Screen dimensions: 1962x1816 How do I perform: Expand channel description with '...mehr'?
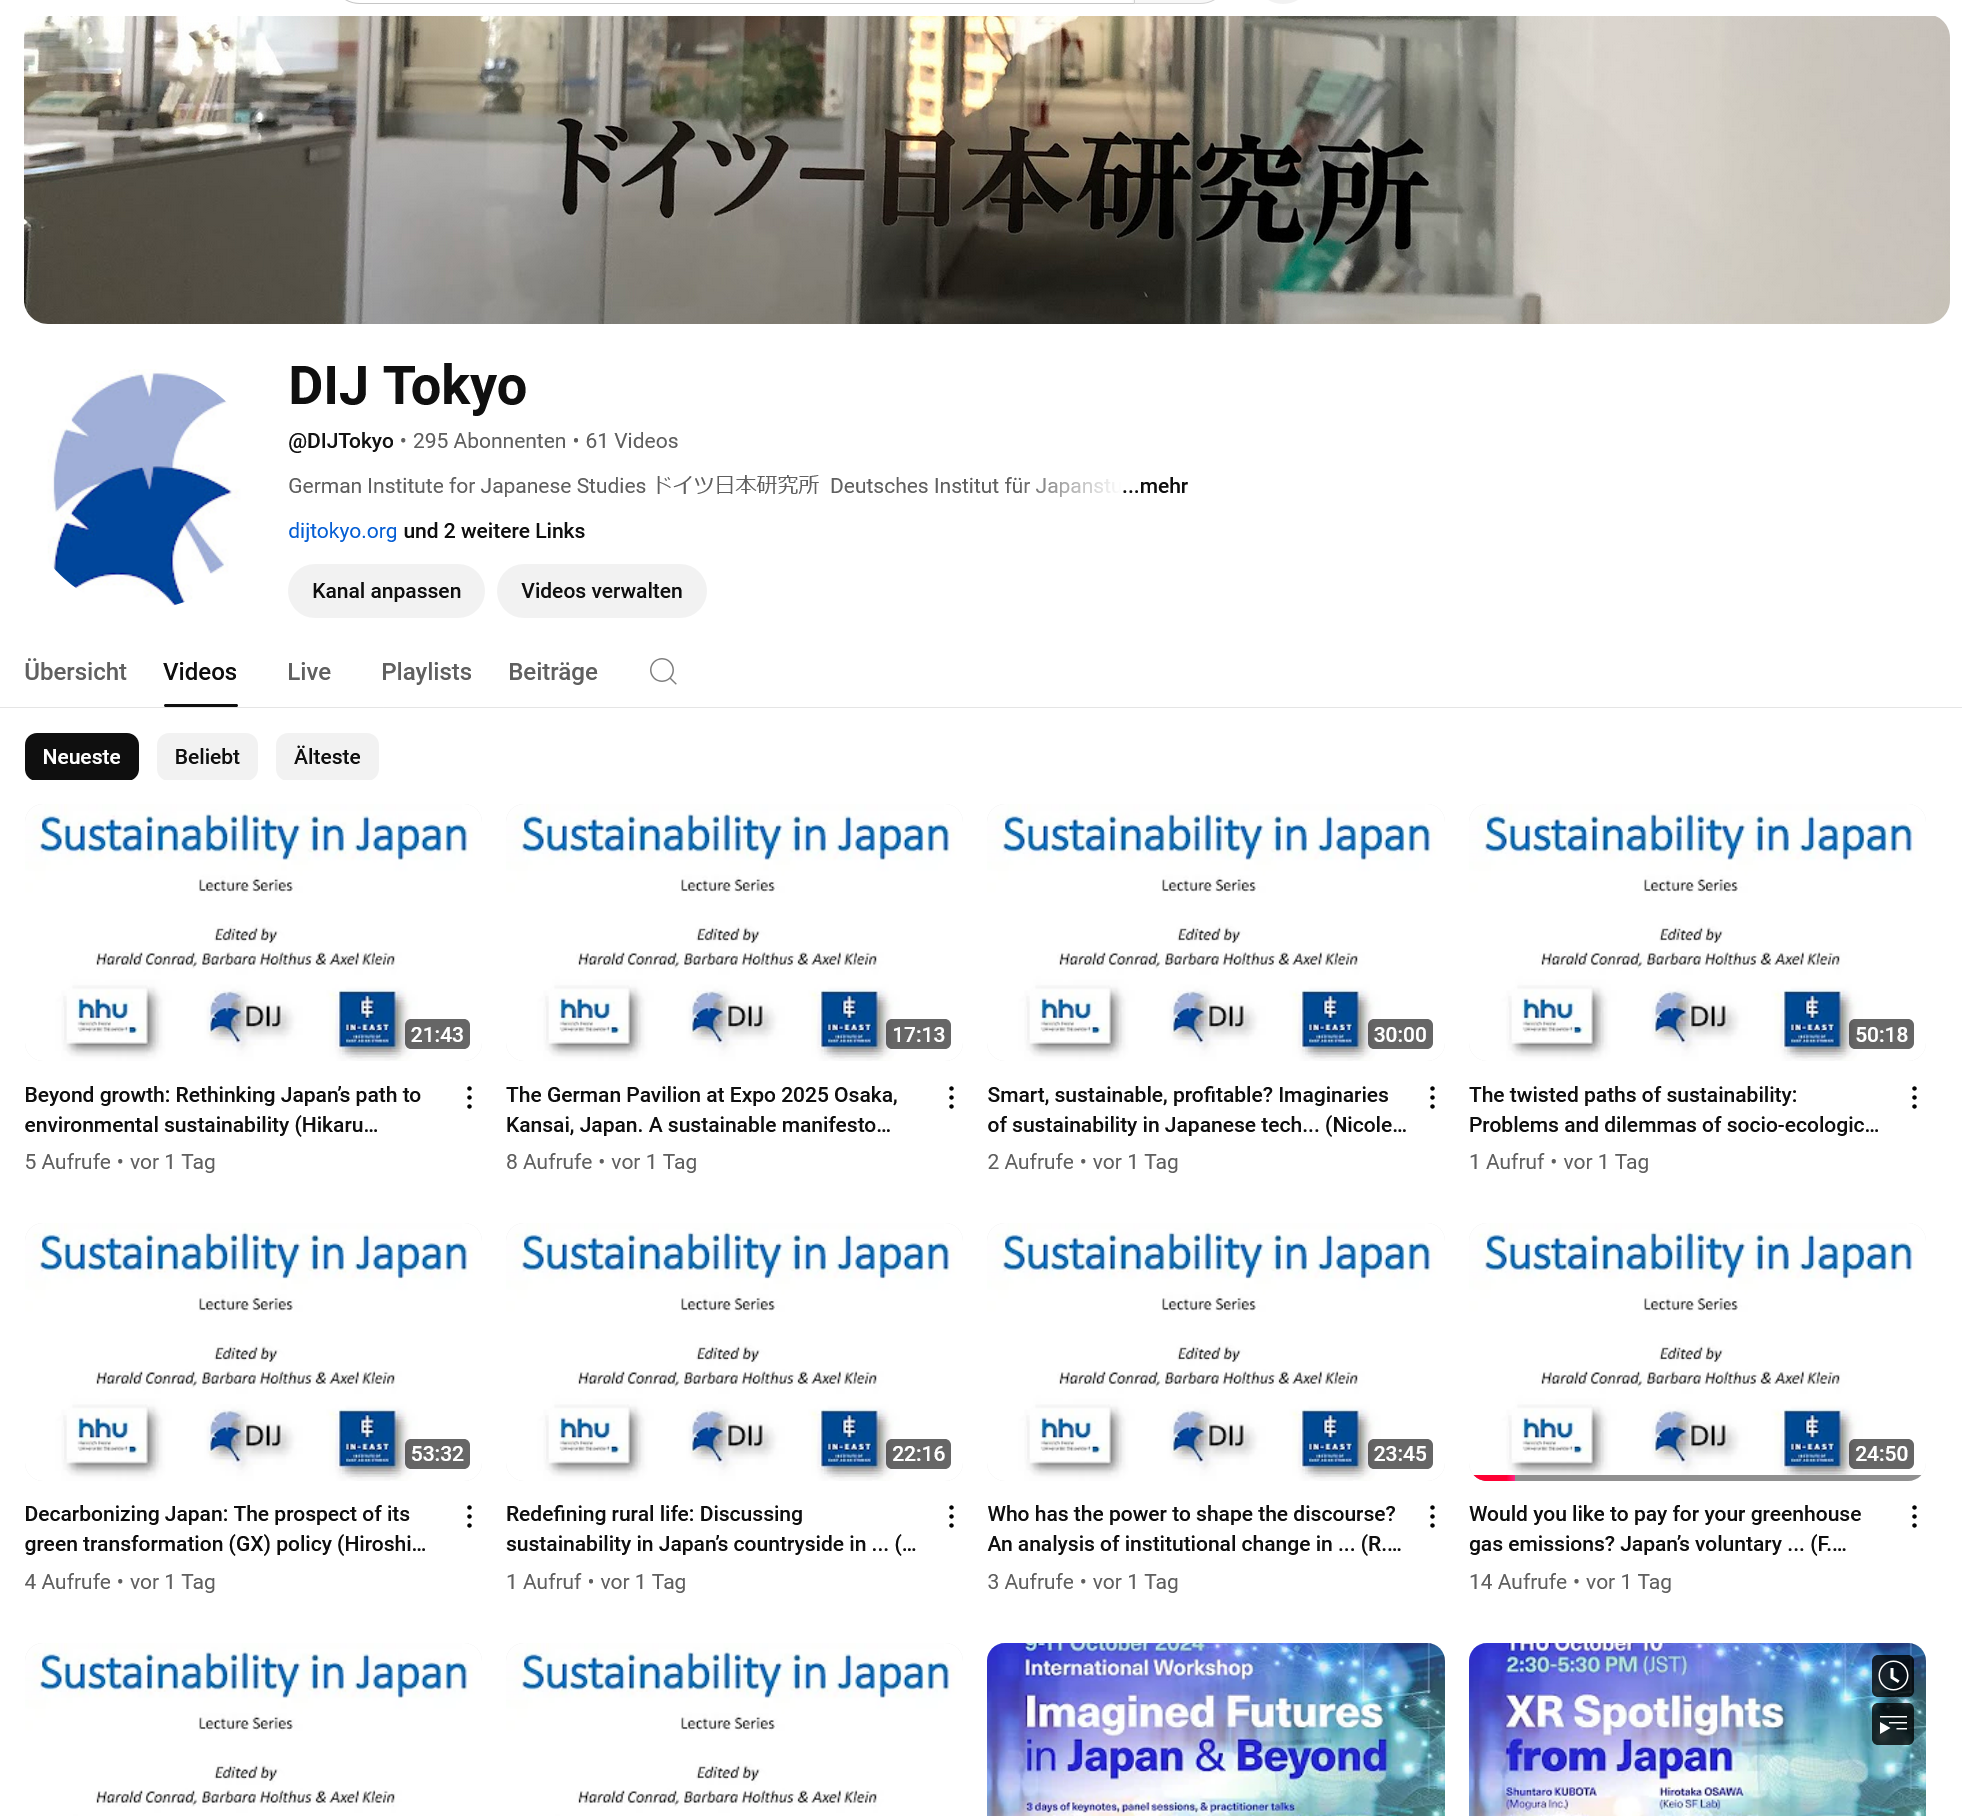click(x=1155, y=486)
